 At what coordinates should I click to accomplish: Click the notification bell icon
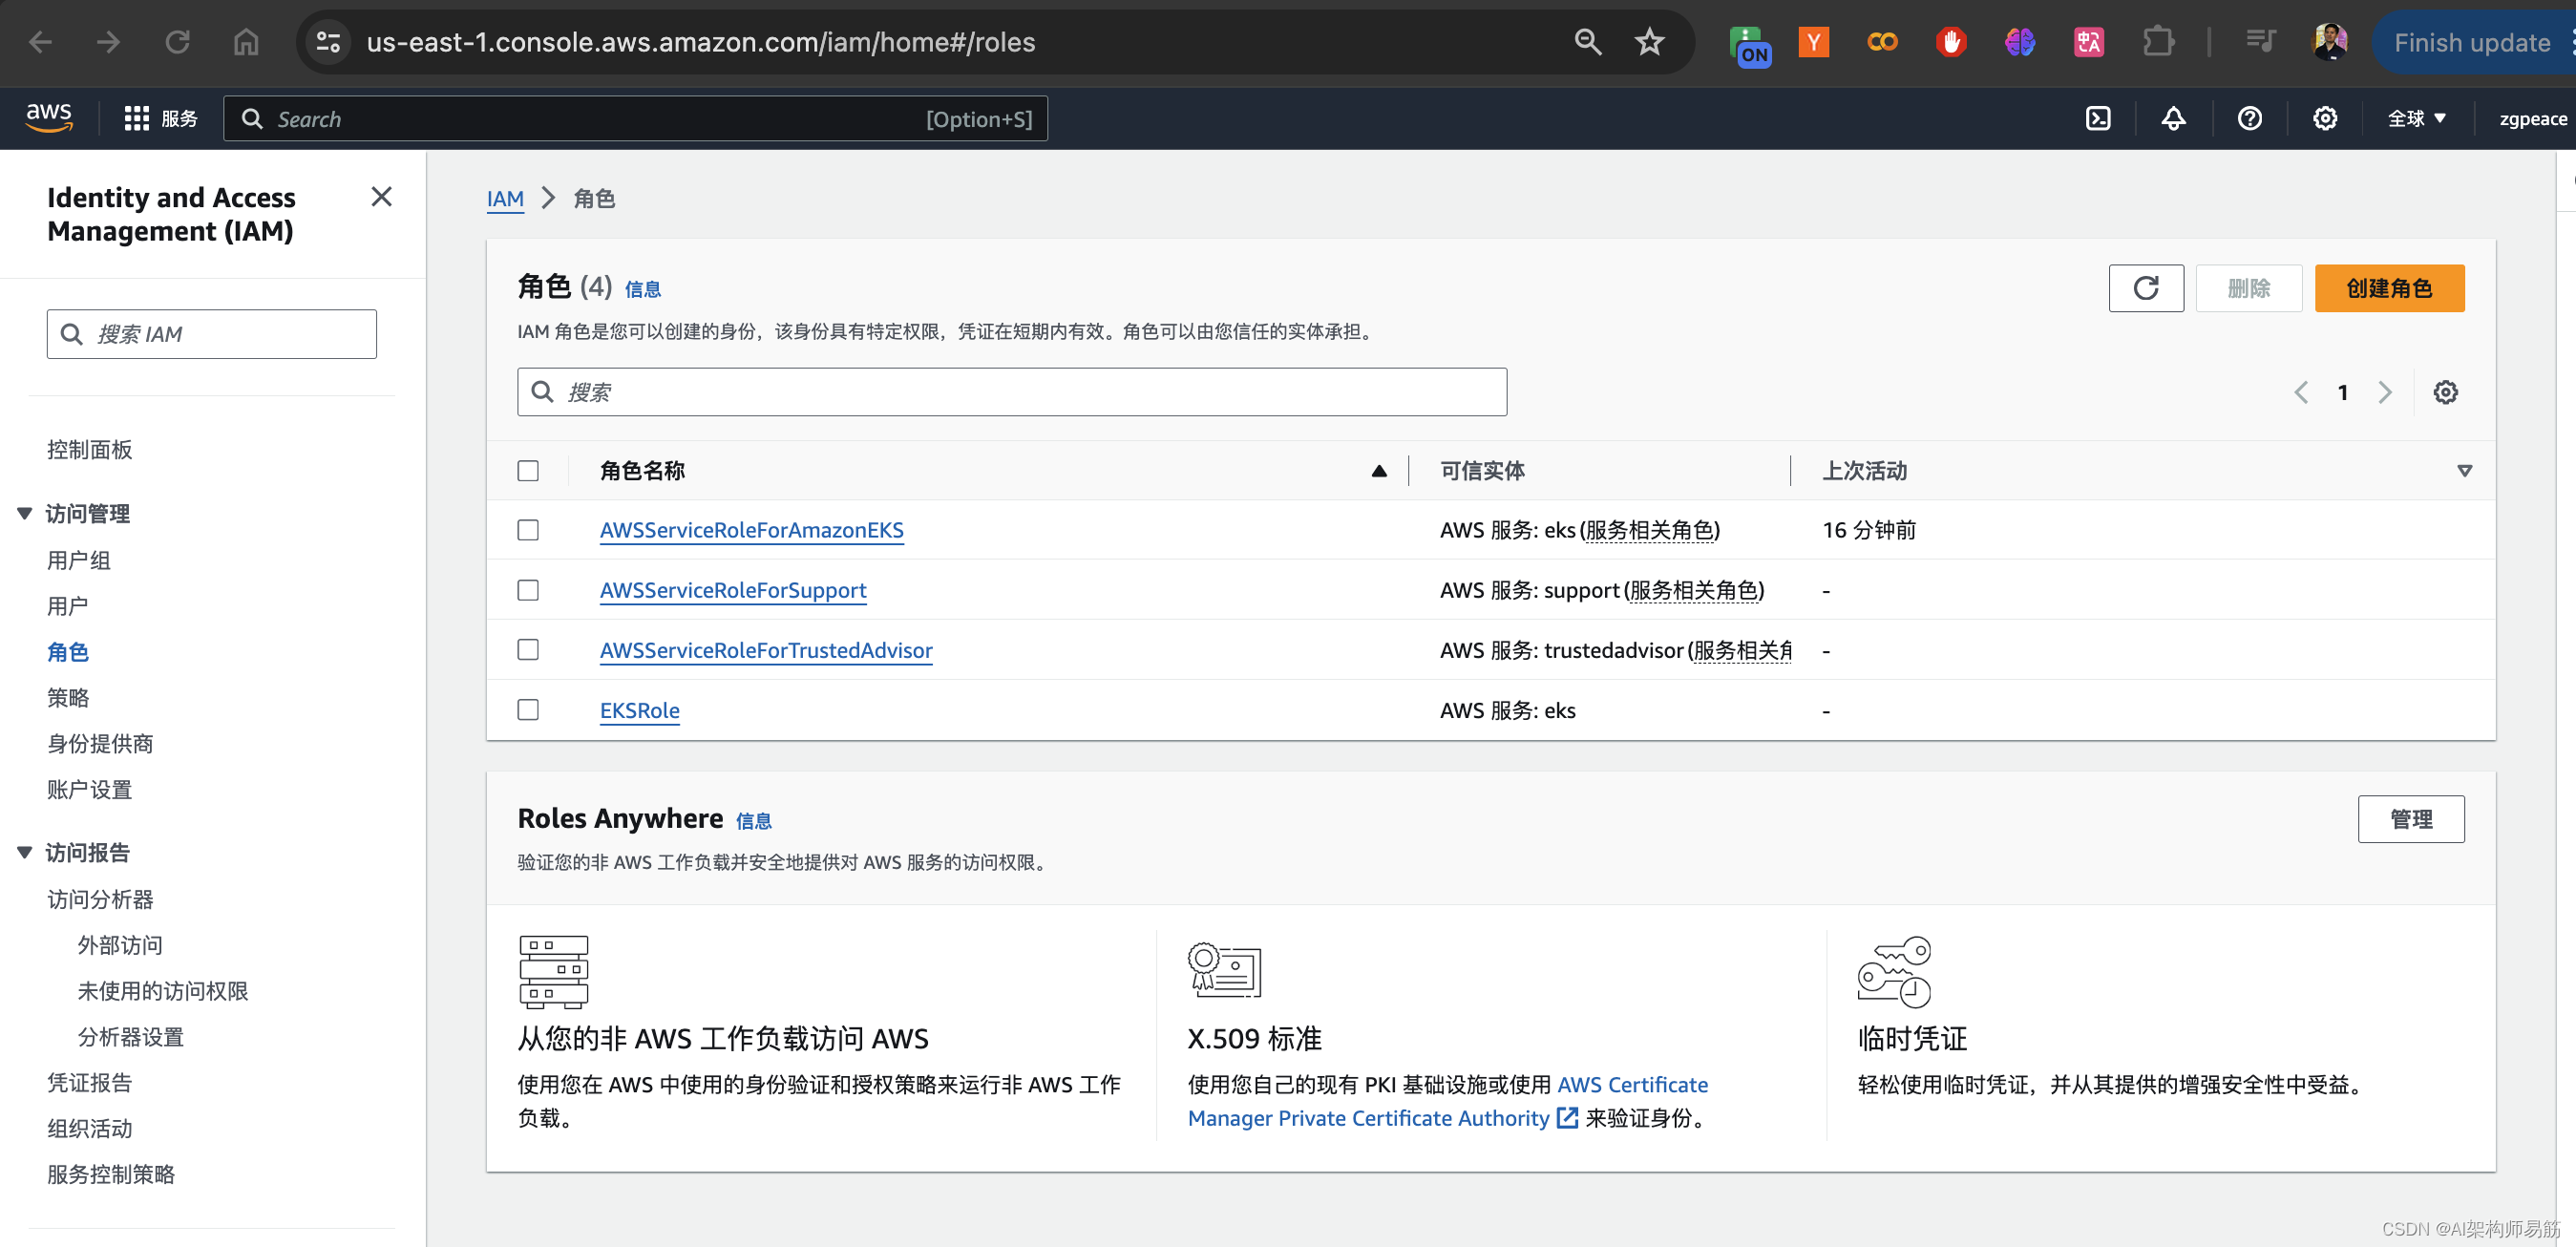click(x=2173, y=116)
